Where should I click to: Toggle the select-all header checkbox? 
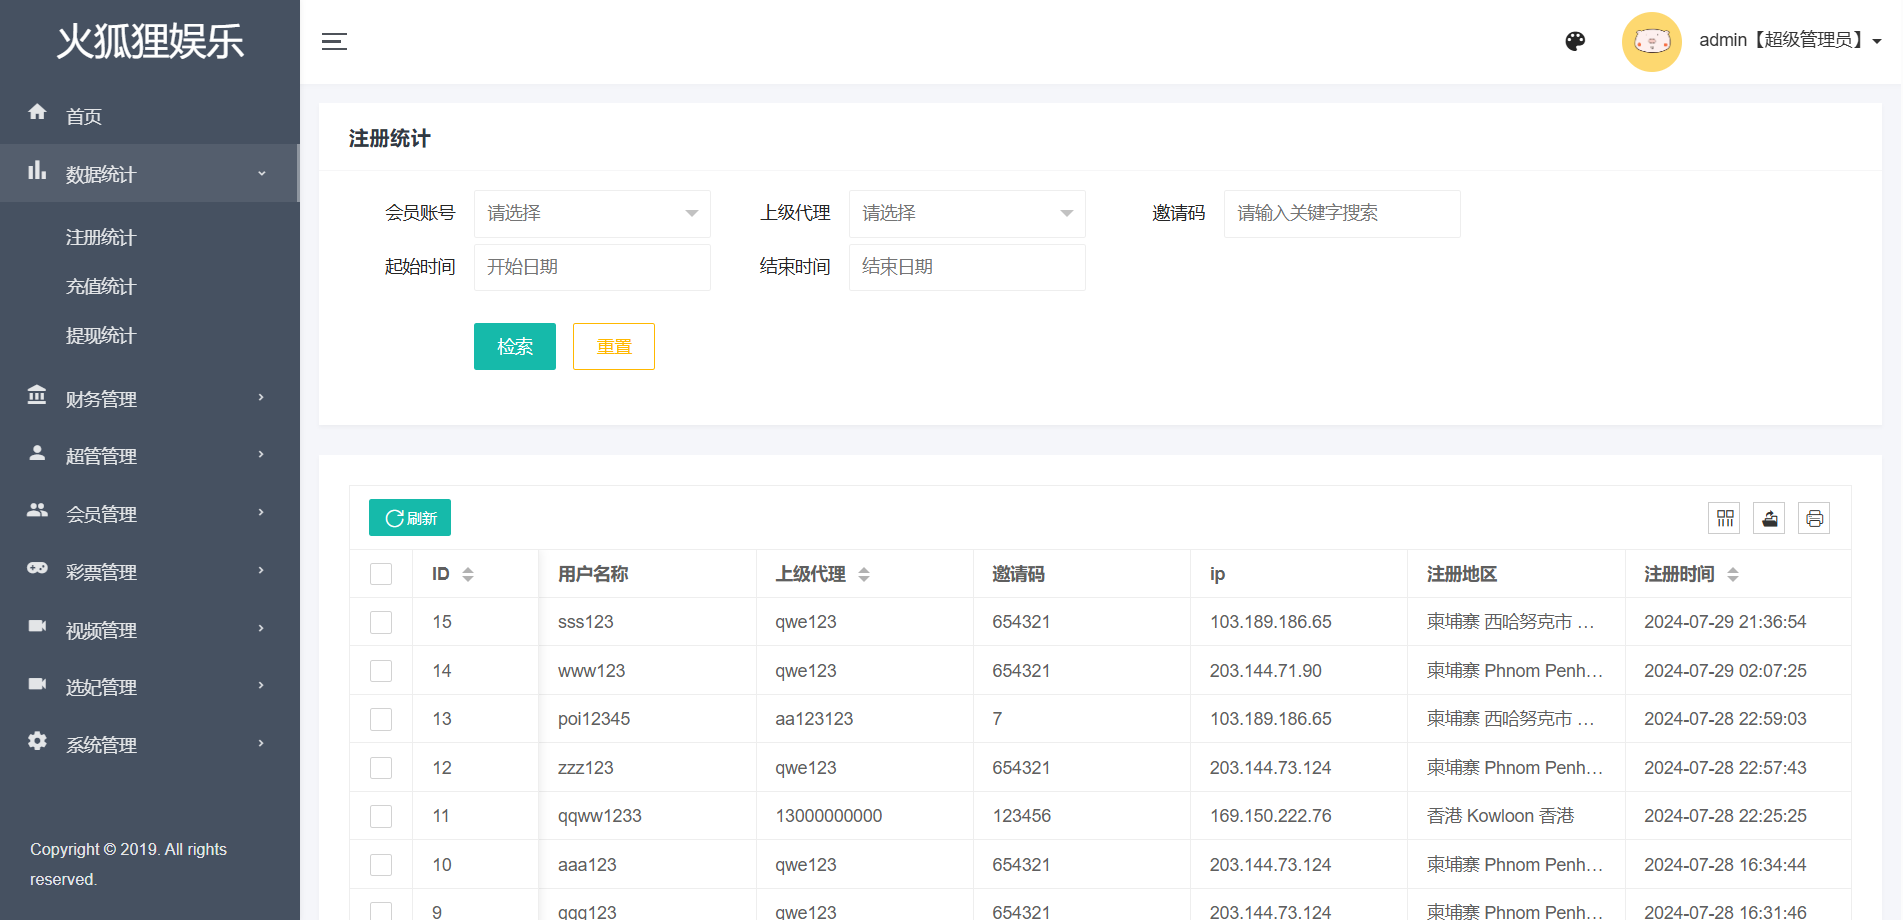coord(381,574)
